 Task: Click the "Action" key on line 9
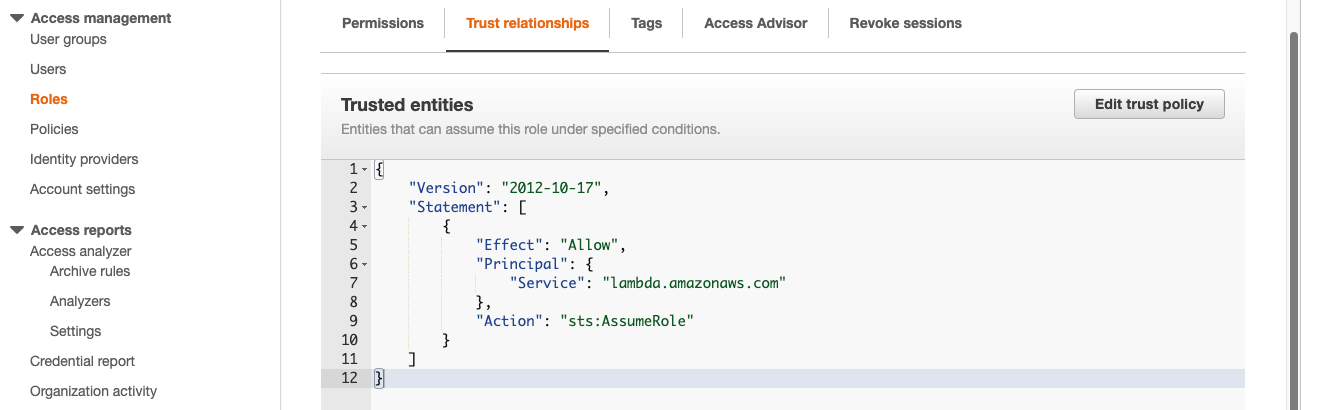(511, 321)
